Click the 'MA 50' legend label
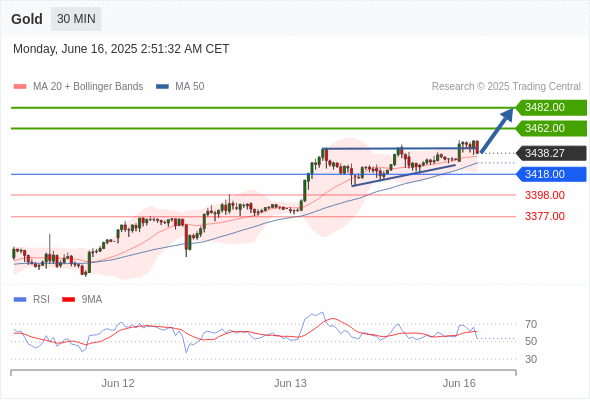 point(190,87)
